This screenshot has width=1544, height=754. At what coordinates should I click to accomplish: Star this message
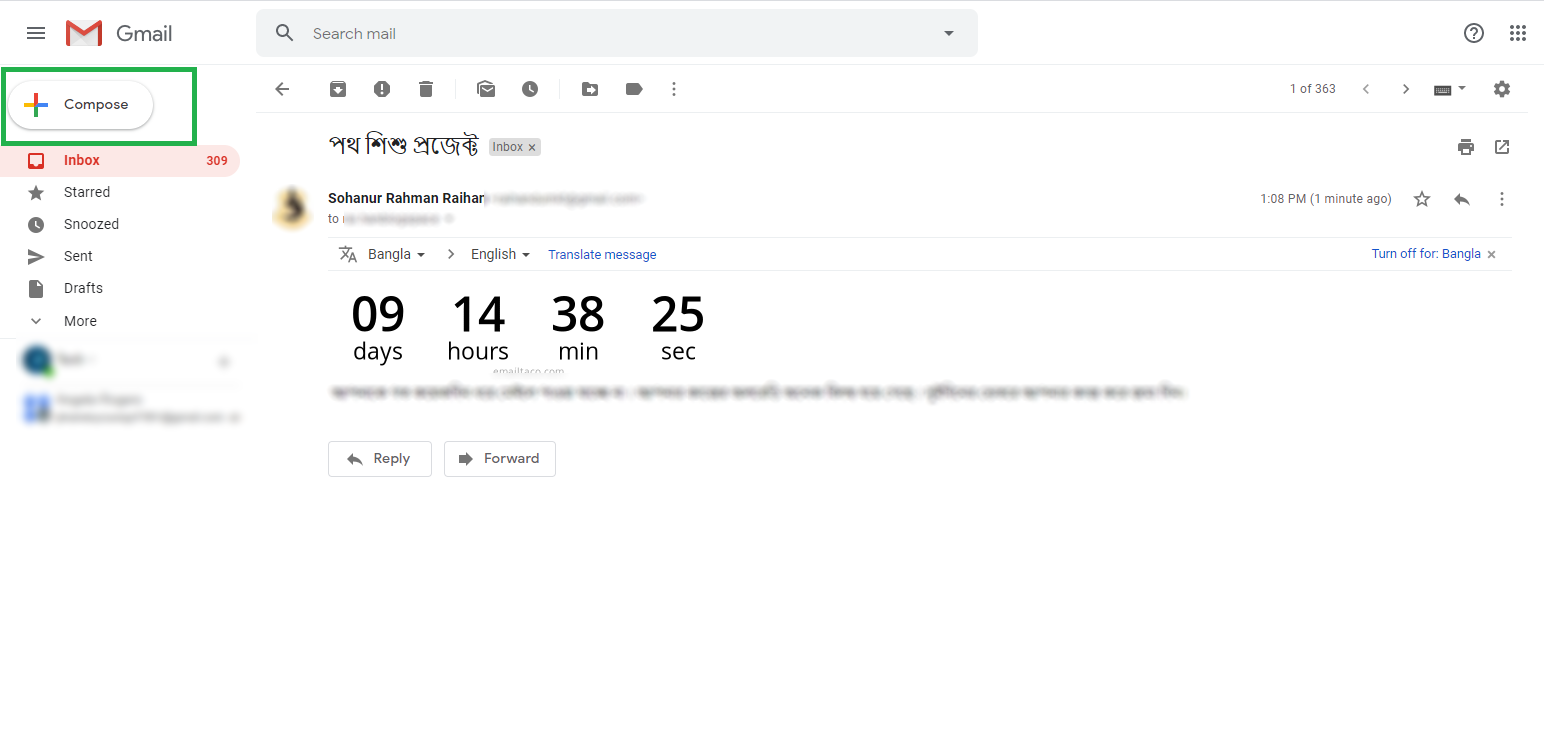click(x=1422, y=199)
